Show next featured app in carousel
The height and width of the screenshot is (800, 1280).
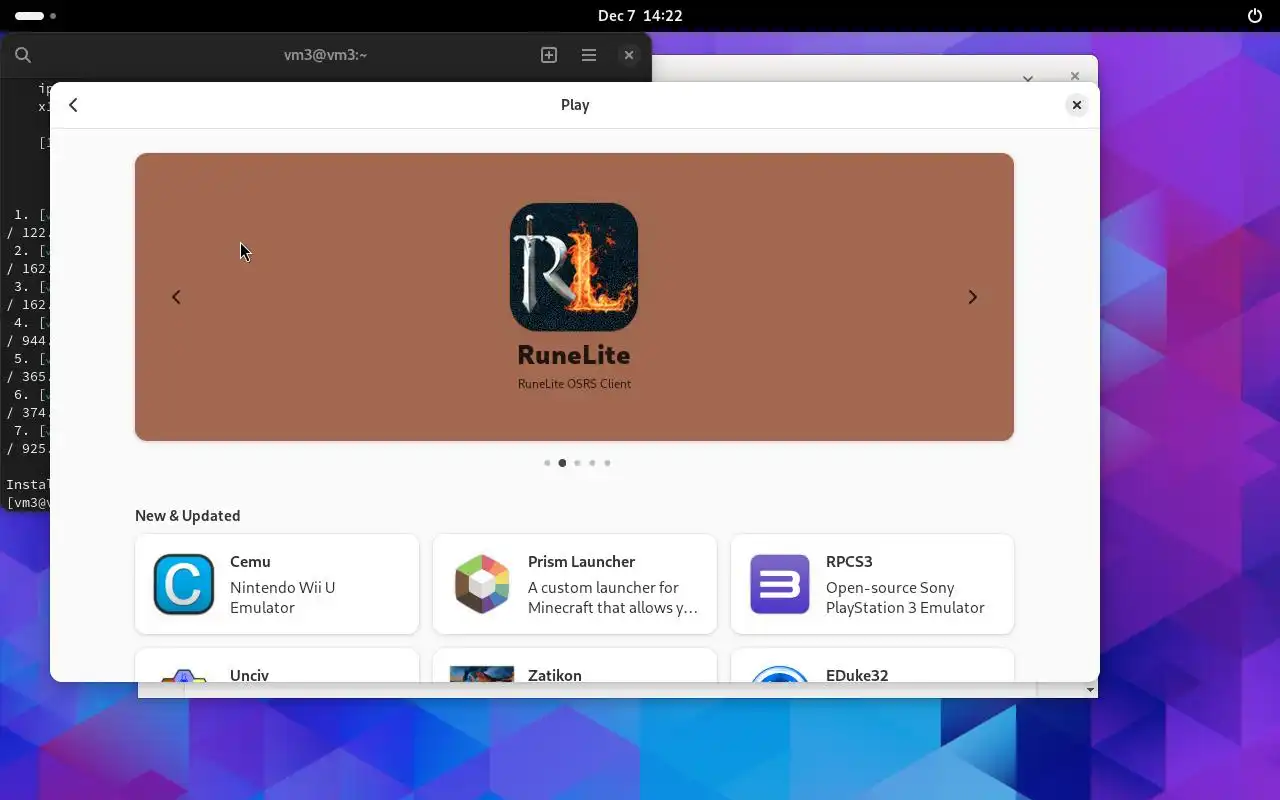click(972, 297)
